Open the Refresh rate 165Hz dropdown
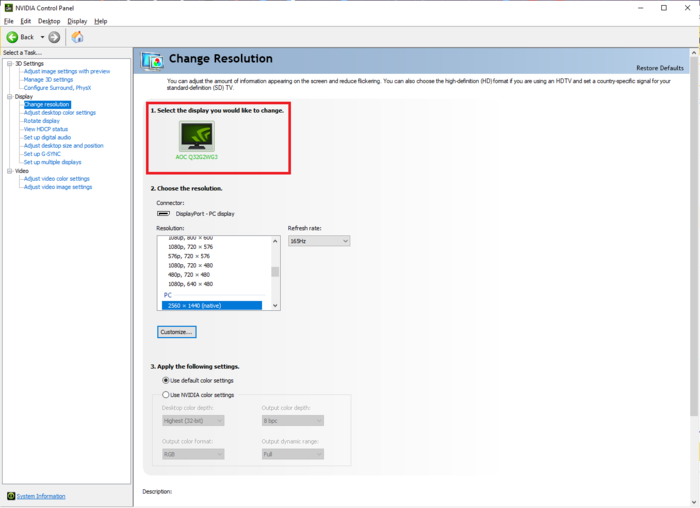Screen dimensions: 700x508 pyautogui.click(x=319, y=241)
